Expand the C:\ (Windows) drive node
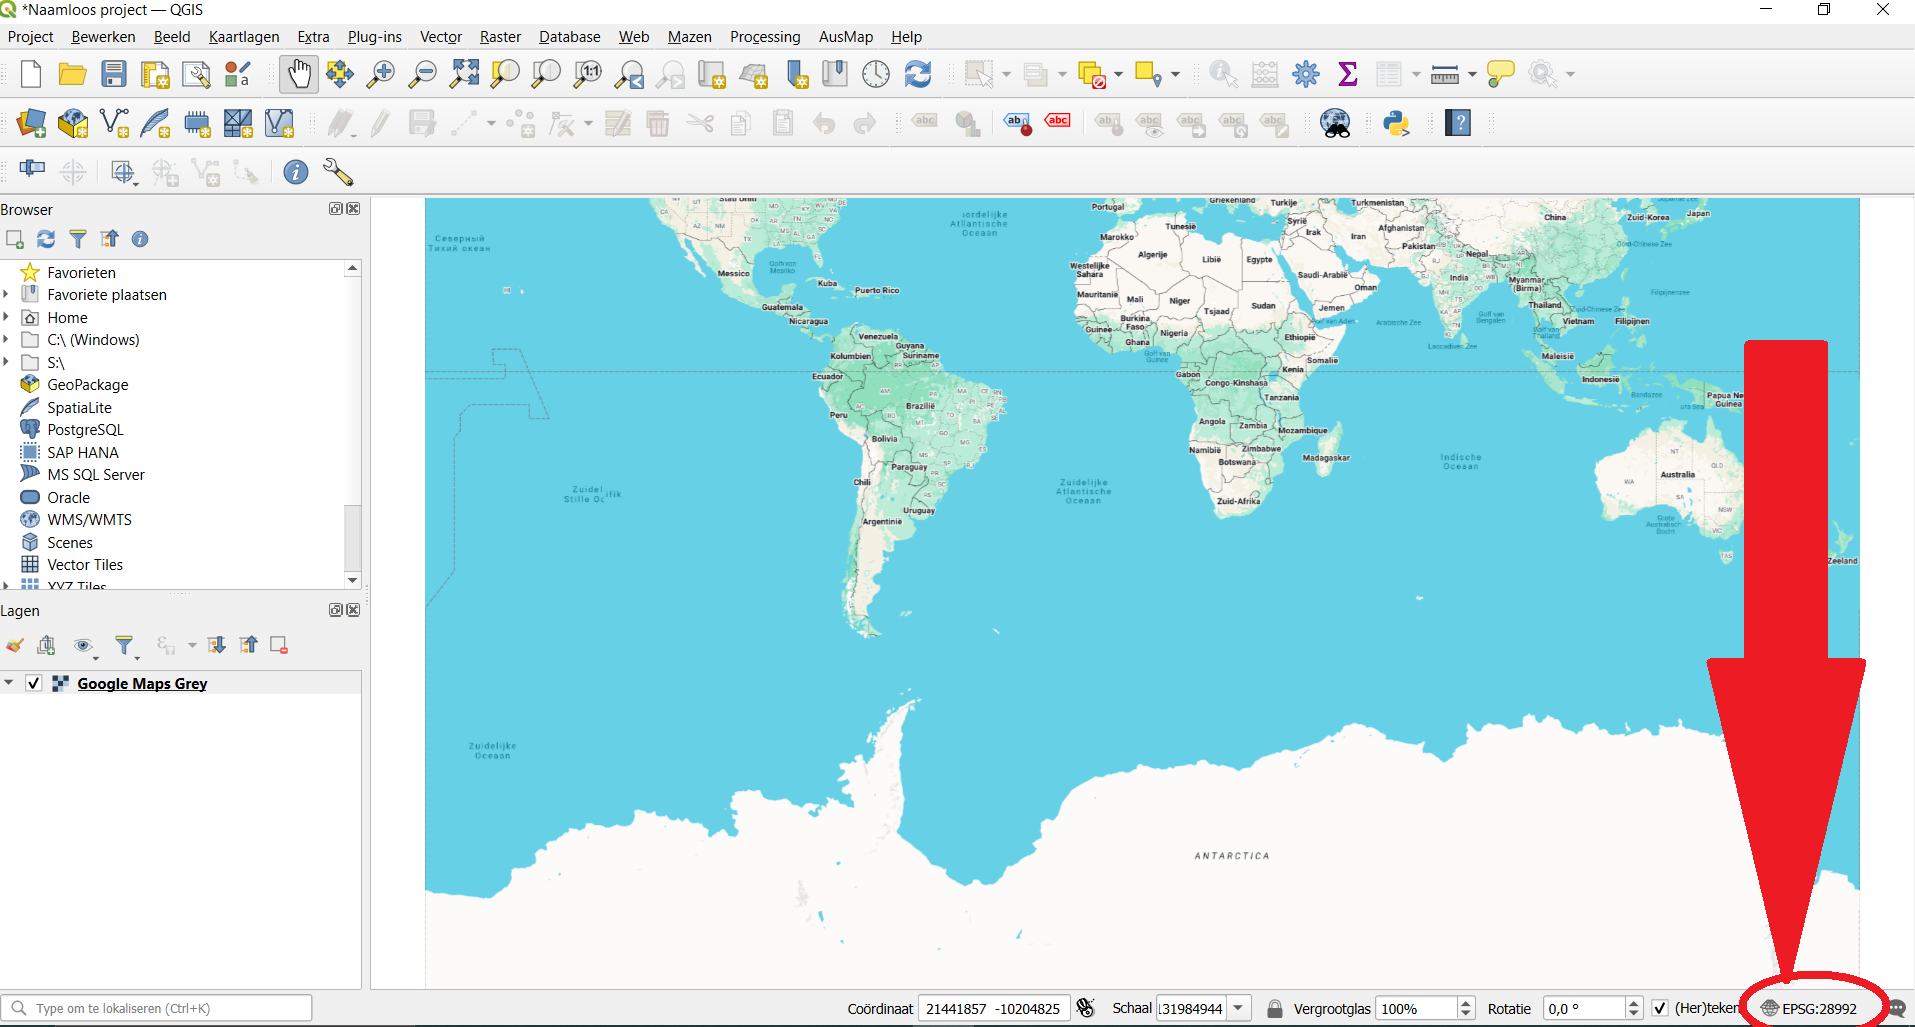1915x1027 pixels. tap(7, 340)
